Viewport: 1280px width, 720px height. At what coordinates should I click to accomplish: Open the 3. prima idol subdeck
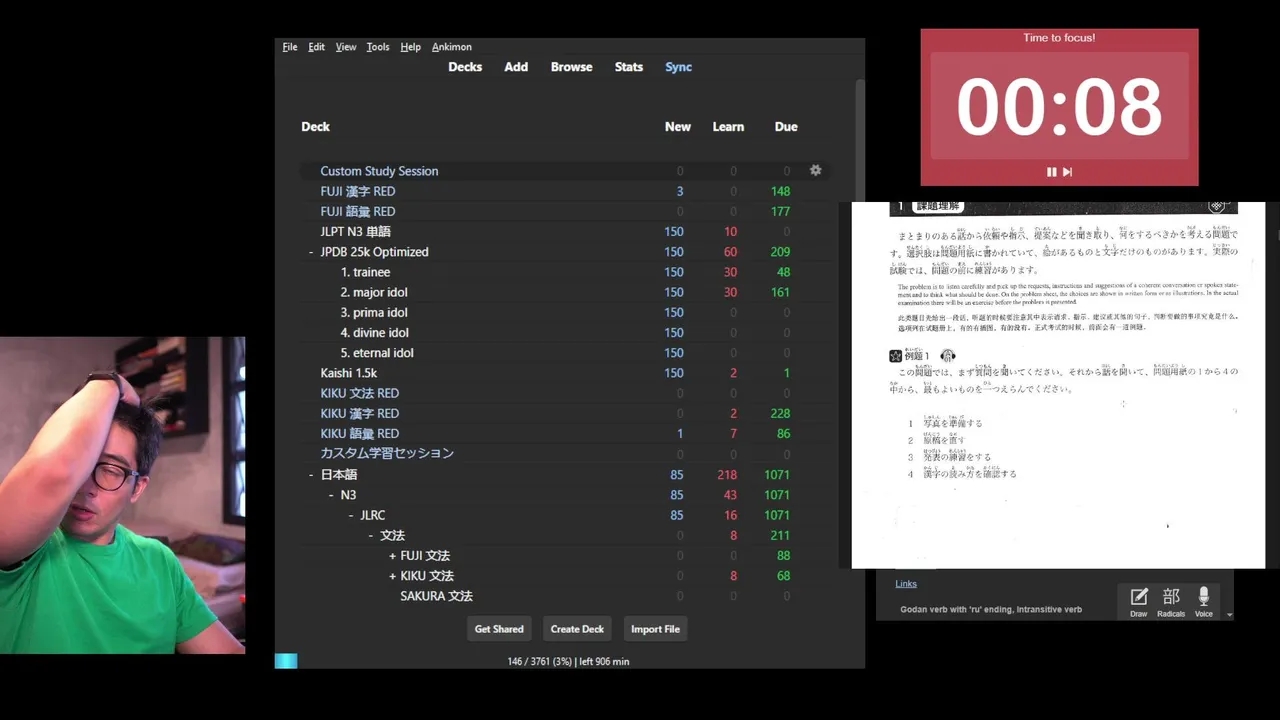[x=374, y=312]
